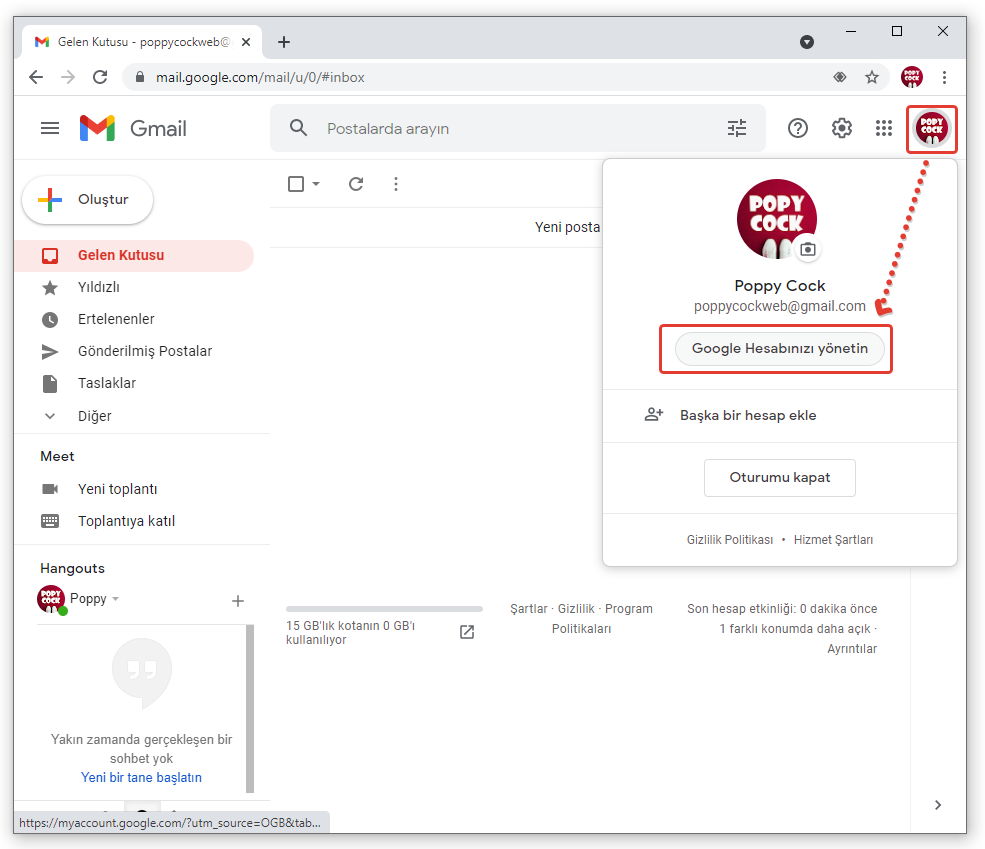The image size is (985, 849).
Task: Open the Support help icon
Action: pyautogui.click(x=798, y=128)
